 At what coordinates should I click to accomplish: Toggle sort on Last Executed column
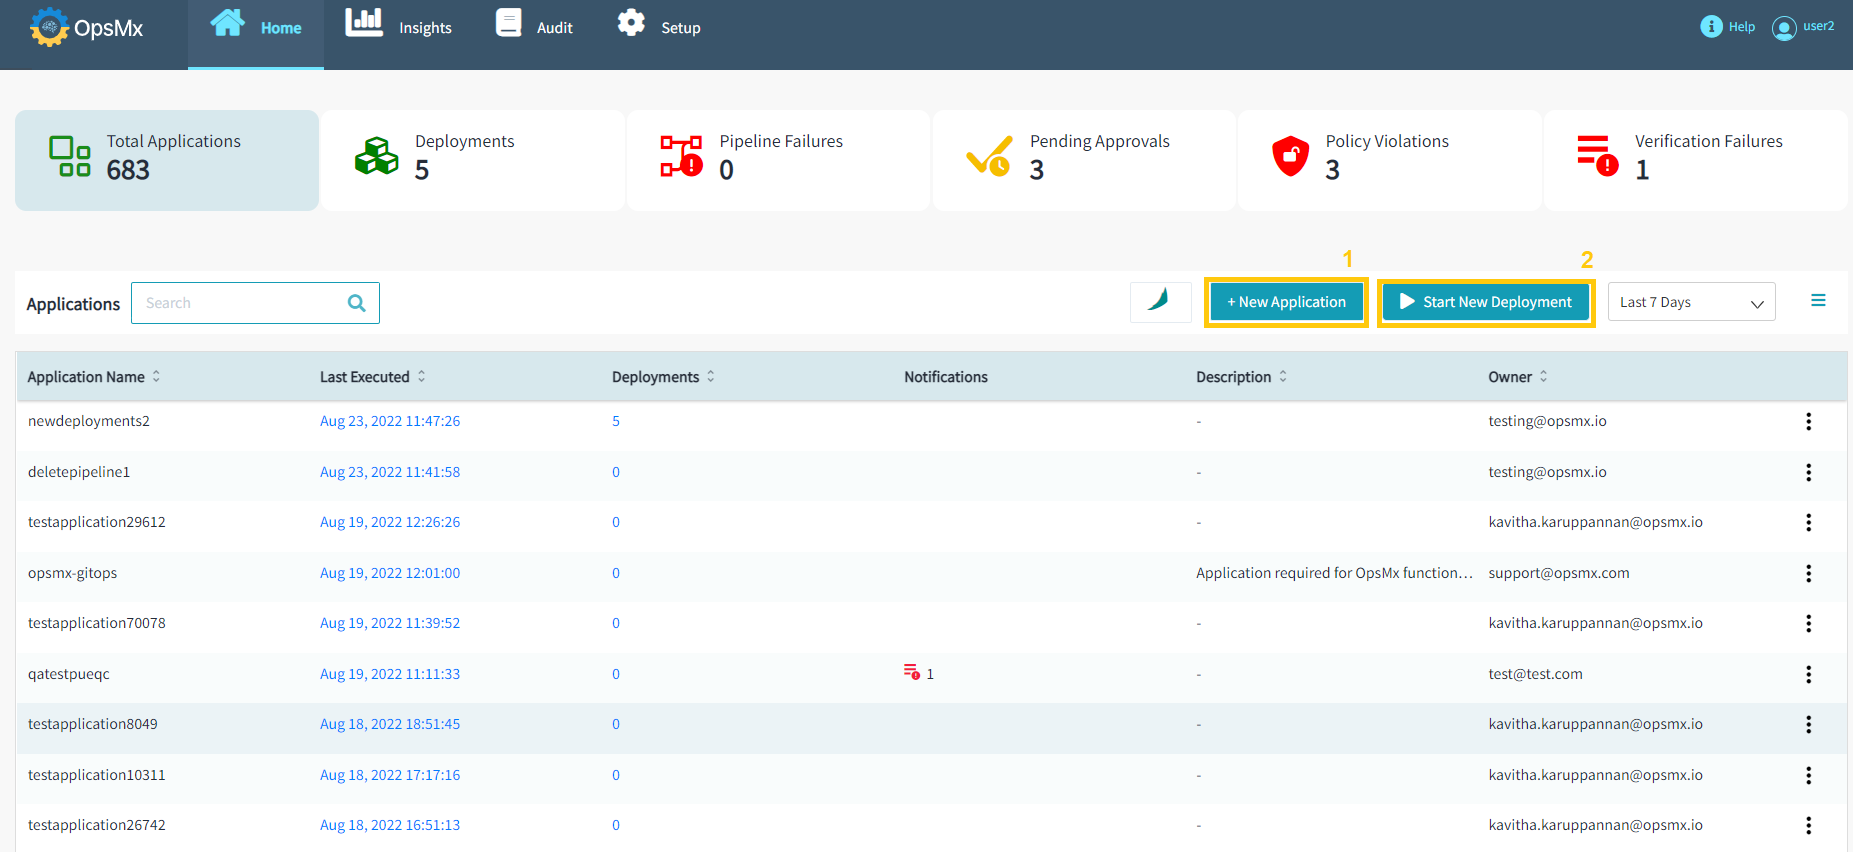(x=421, y=377)
